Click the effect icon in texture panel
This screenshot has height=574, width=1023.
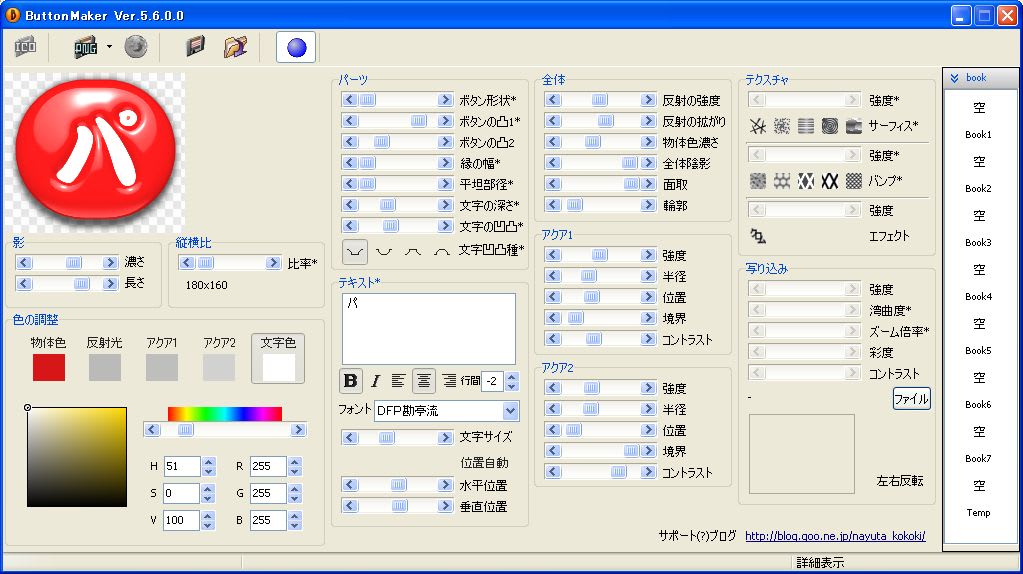(x=758, y=236)
